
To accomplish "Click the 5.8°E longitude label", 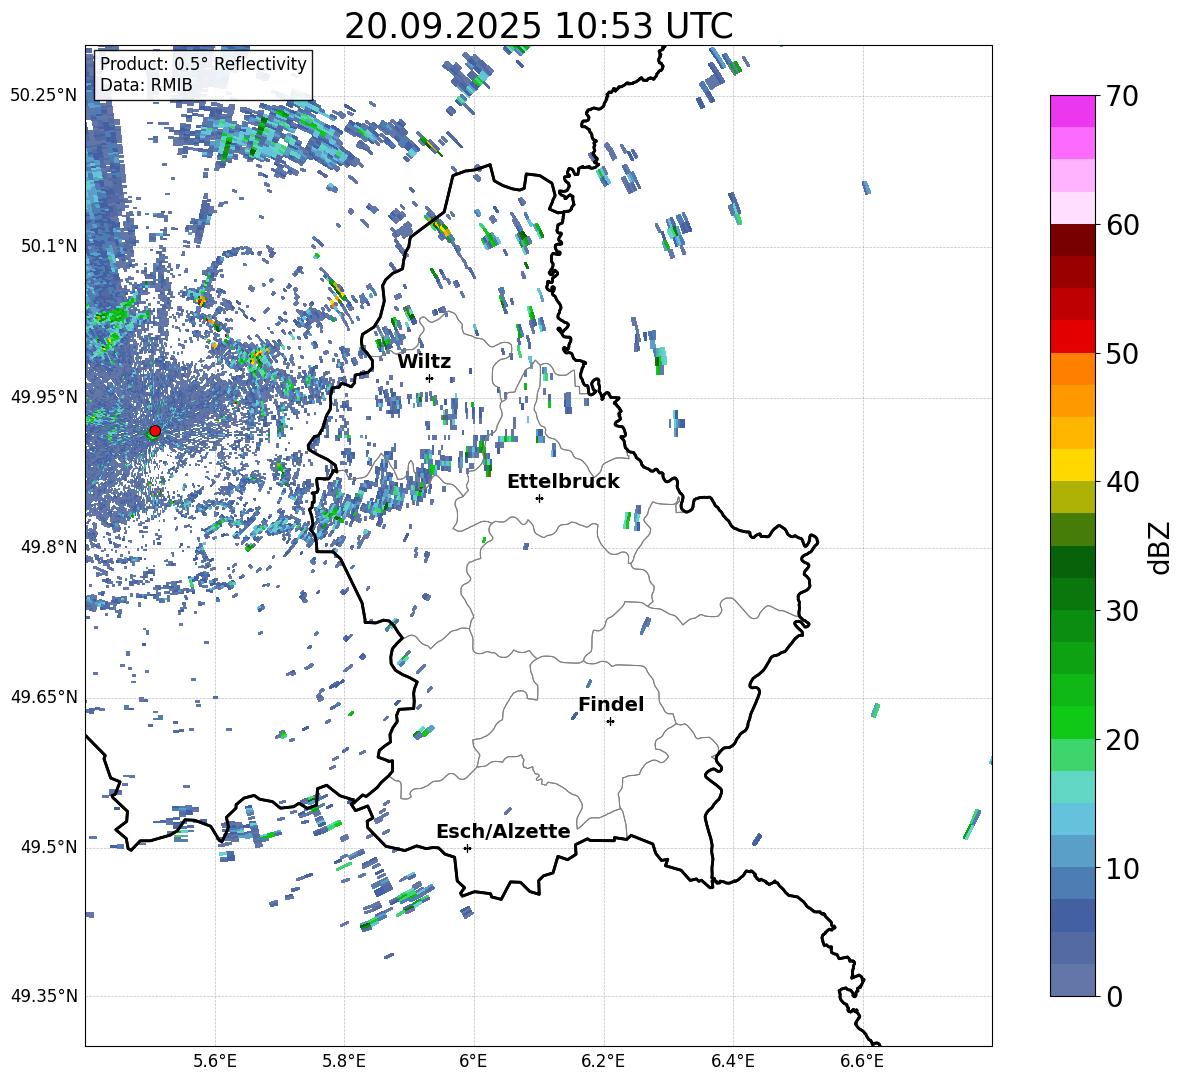I will tap(344, 1061).
